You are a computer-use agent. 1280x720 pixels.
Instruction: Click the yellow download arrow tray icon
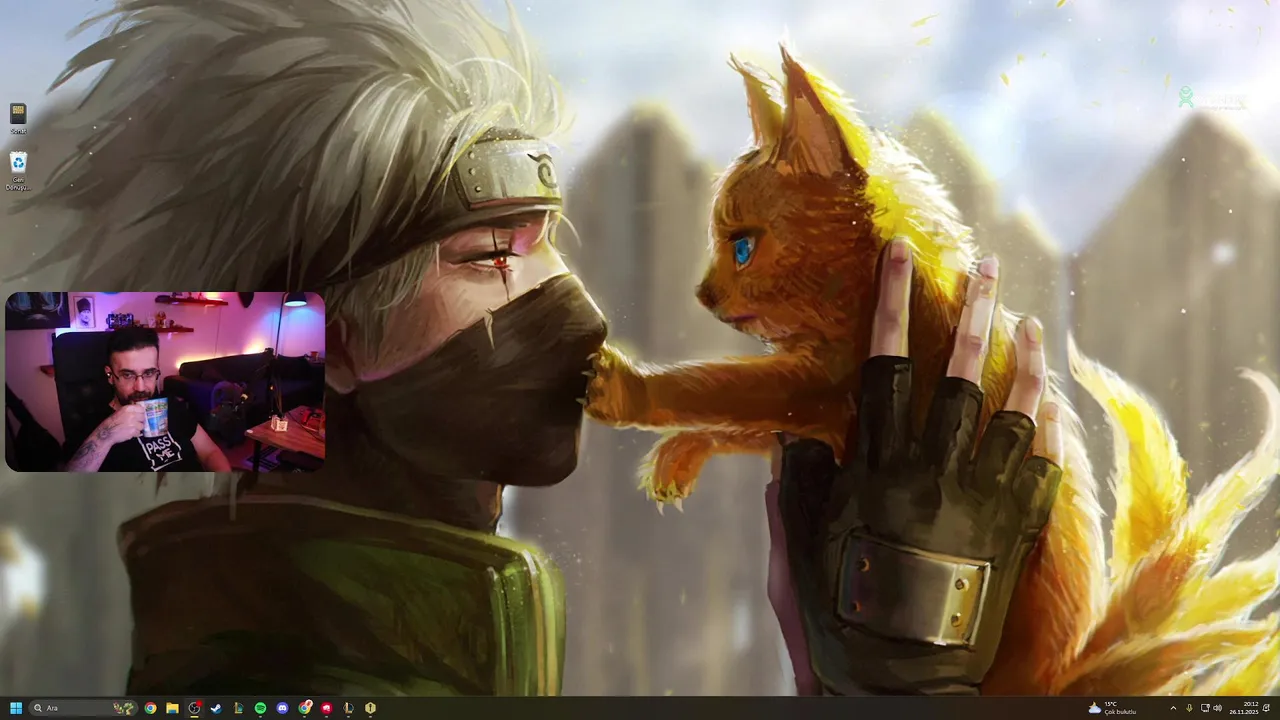coord(1189,708)
